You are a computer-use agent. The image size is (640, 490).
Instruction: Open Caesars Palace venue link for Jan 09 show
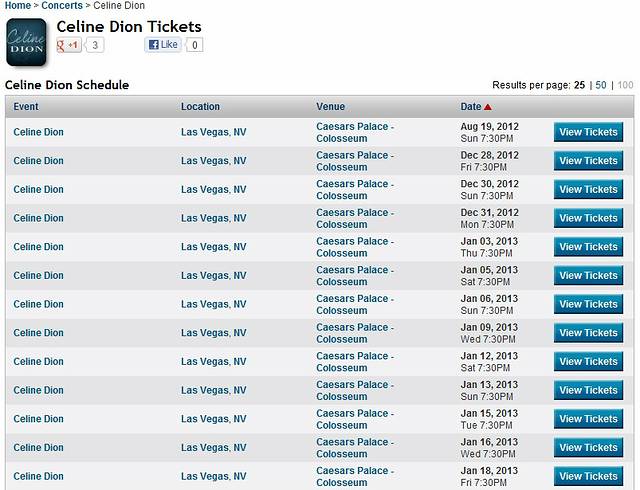pos(355,333)
